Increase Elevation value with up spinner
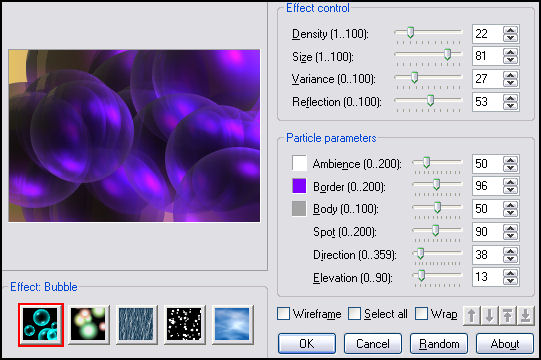The height and width of the screenshot is (360, 541). coord(510,273)
